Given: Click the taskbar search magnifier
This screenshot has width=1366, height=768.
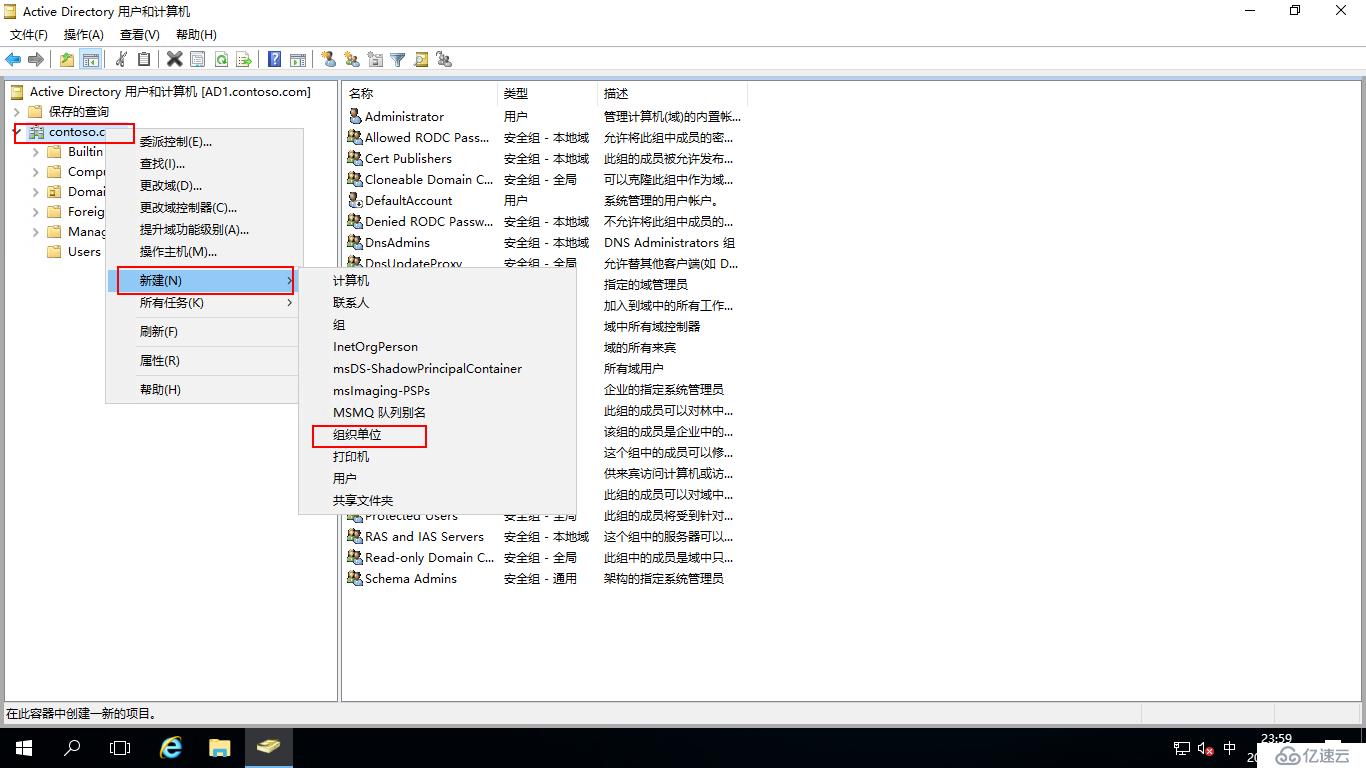Looking at the screenshot, I should pyautogui.click(x=72, y=747).
